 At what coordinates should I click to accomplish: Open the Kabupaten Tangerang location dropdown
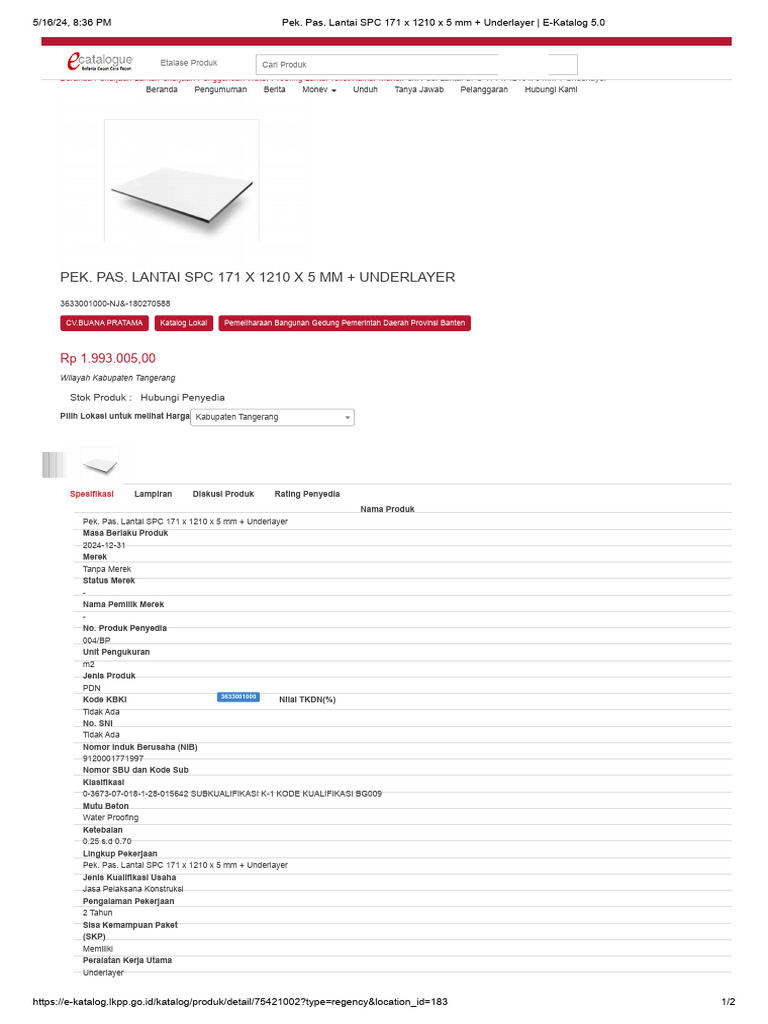pyautogui.click(x=272, y=417)
